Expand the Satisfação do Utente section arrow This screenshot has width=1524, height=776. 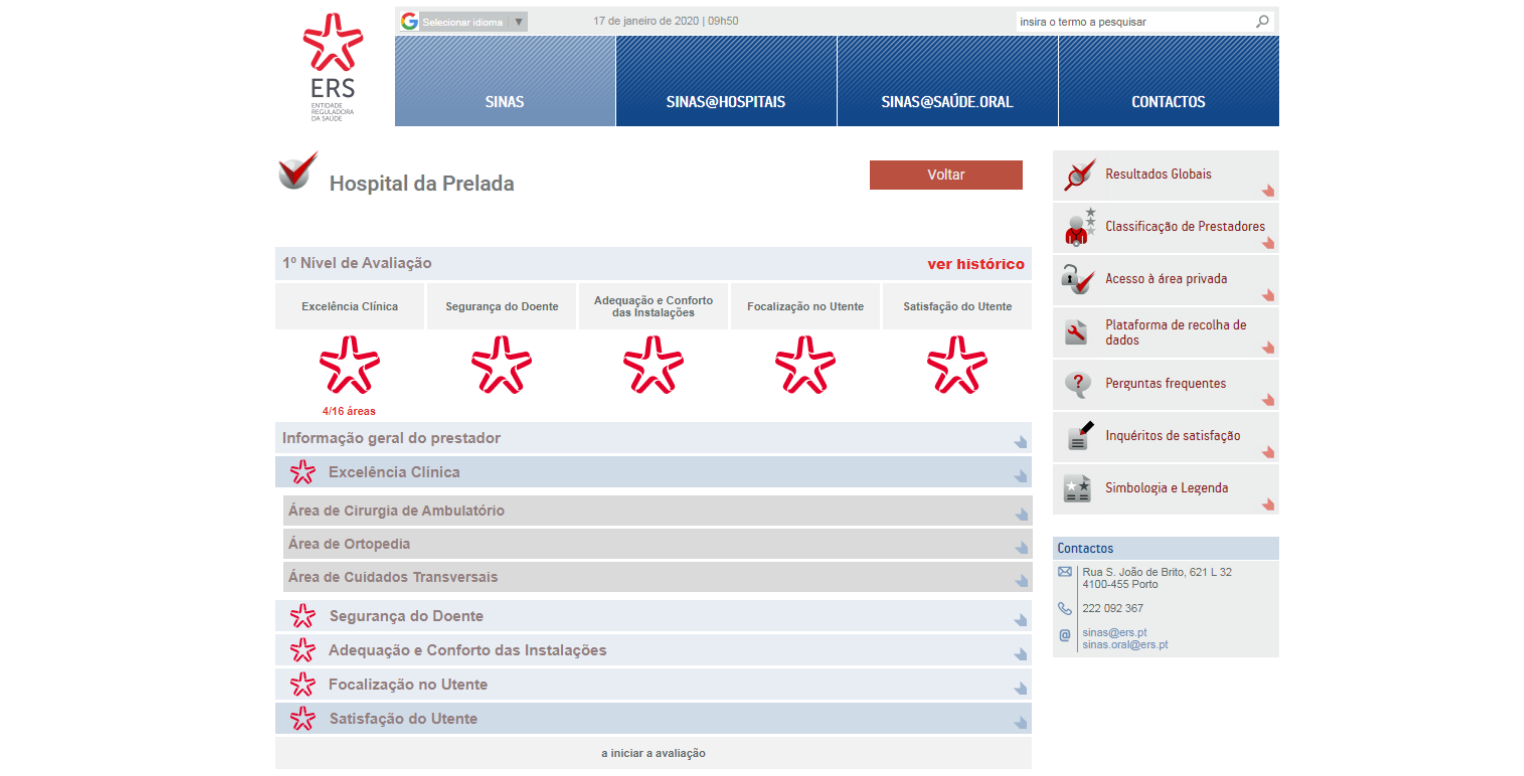tap(1020, 722)
